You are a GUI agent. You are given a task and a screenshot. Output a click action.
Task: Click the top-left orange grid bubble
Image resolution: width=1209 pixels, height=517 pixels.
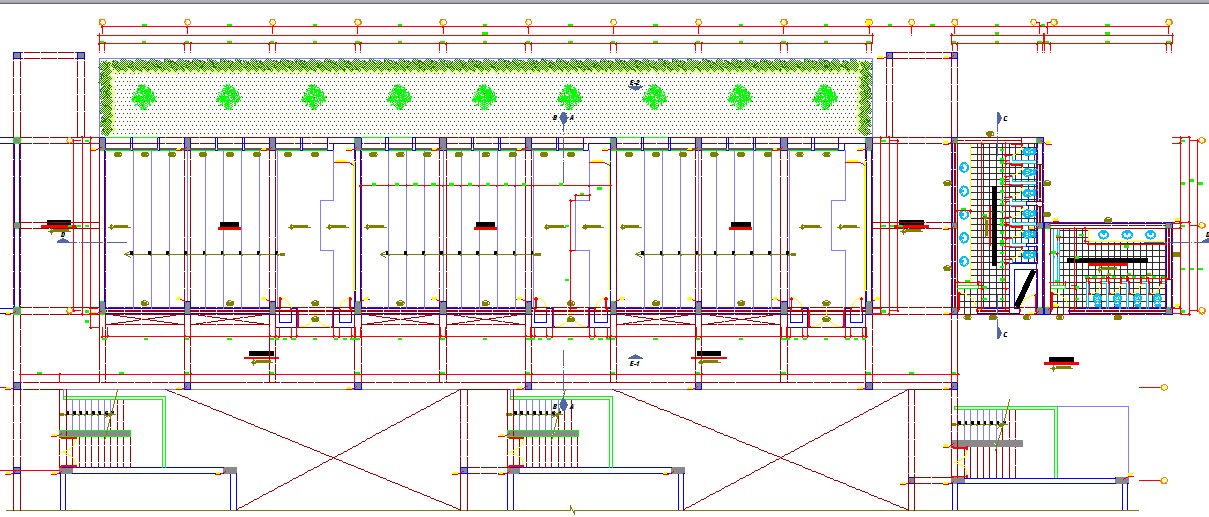[102, 21]
